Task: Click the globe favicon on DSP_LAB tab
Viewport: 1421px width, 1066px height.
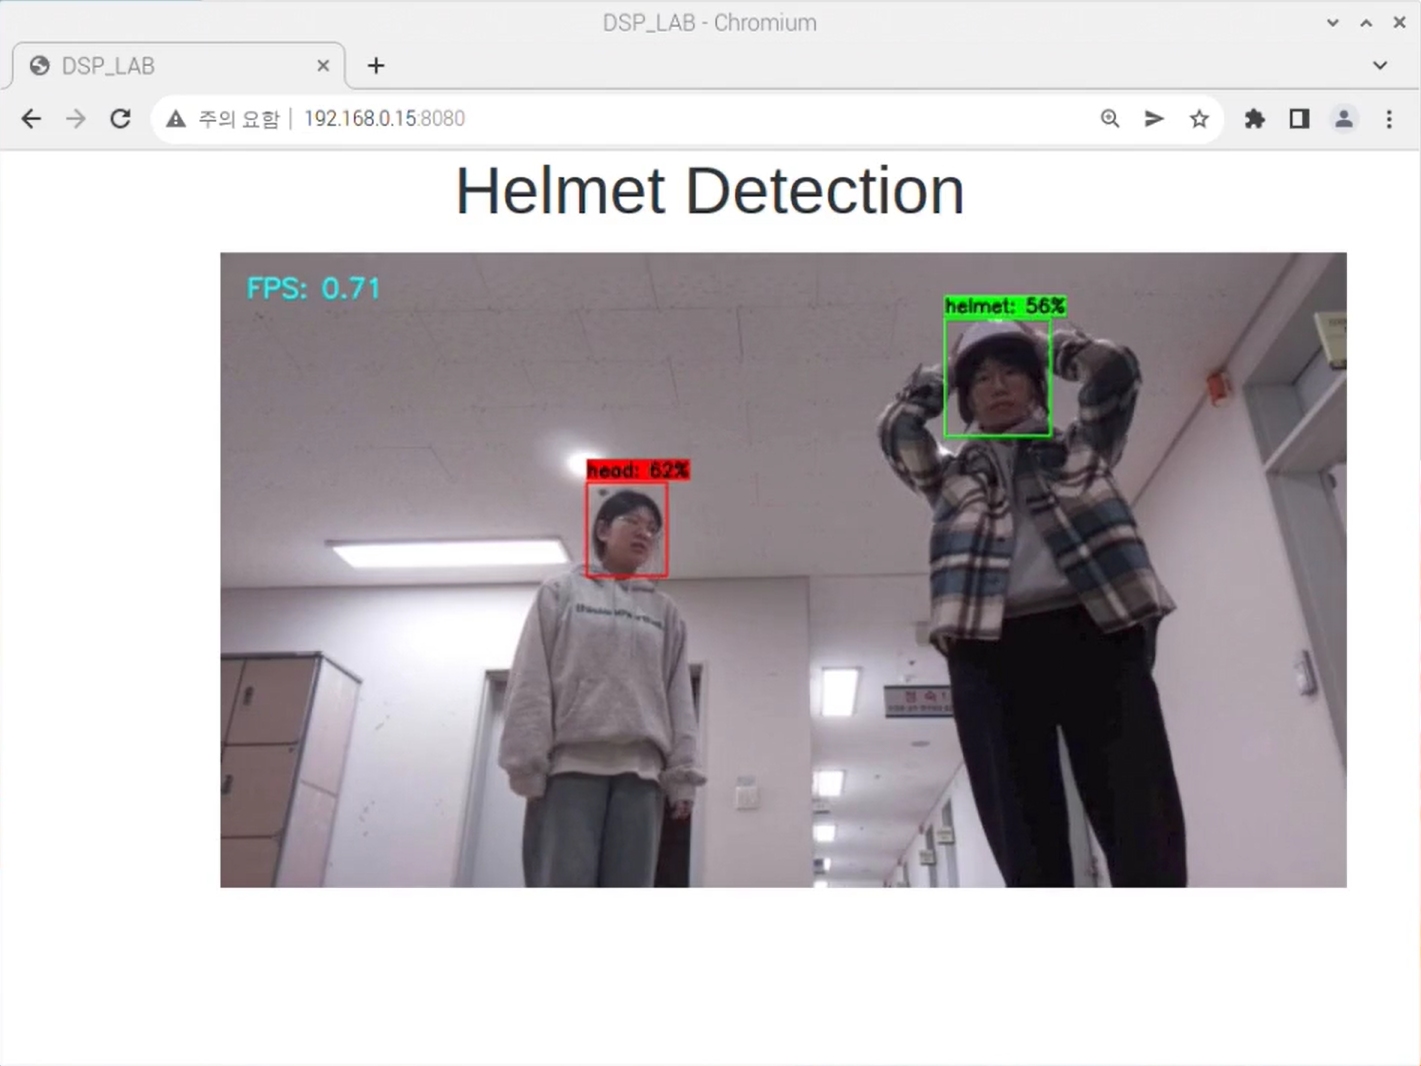Action: (39, 65)
